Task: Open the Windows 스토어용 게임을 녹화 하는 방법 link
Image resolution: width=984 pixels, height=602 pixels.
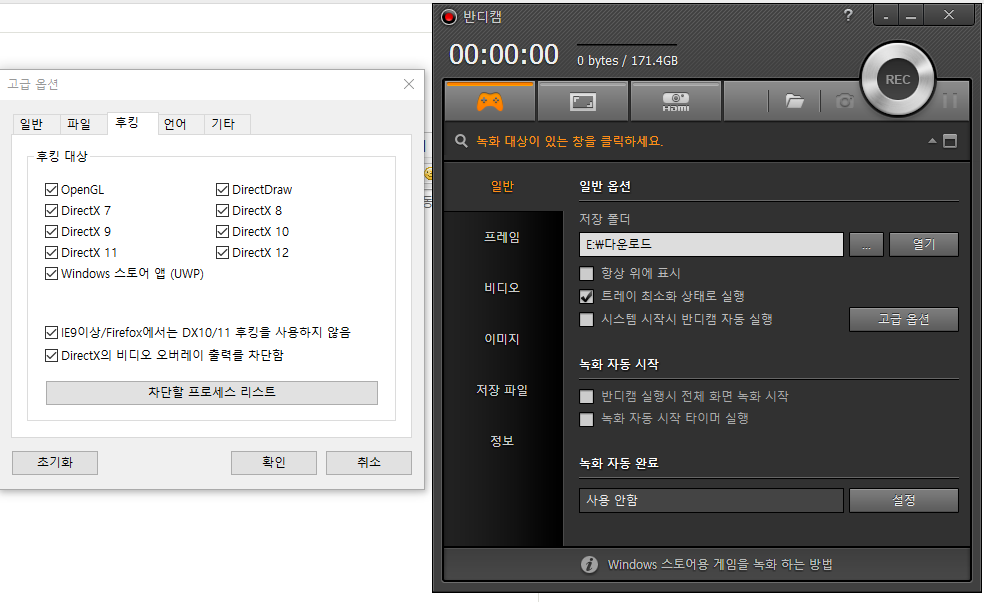Action: (x=720, y=564)
